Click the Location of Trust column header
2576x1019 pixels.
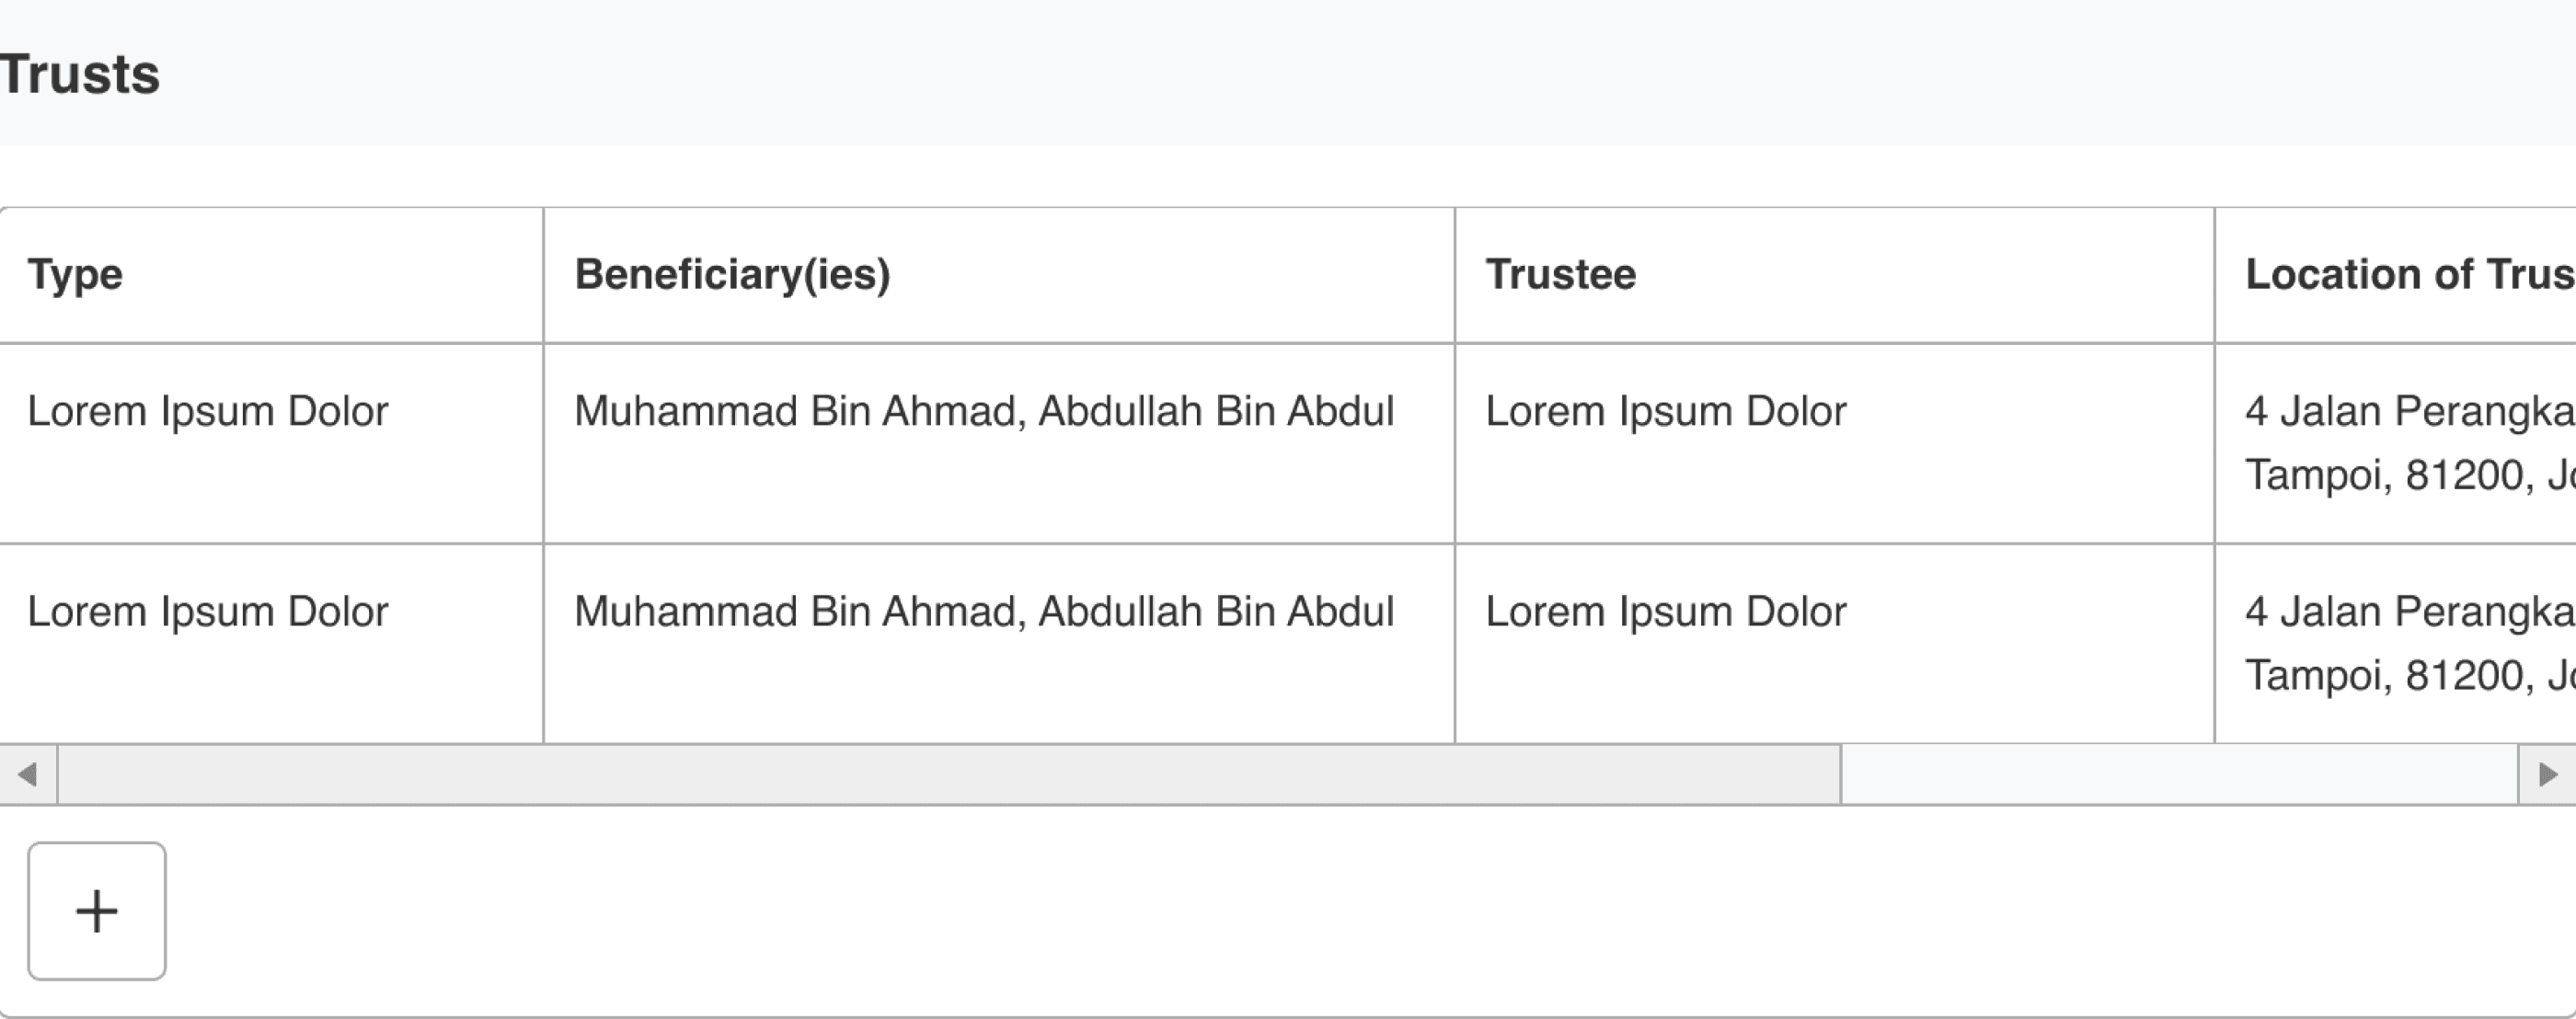2396,275
